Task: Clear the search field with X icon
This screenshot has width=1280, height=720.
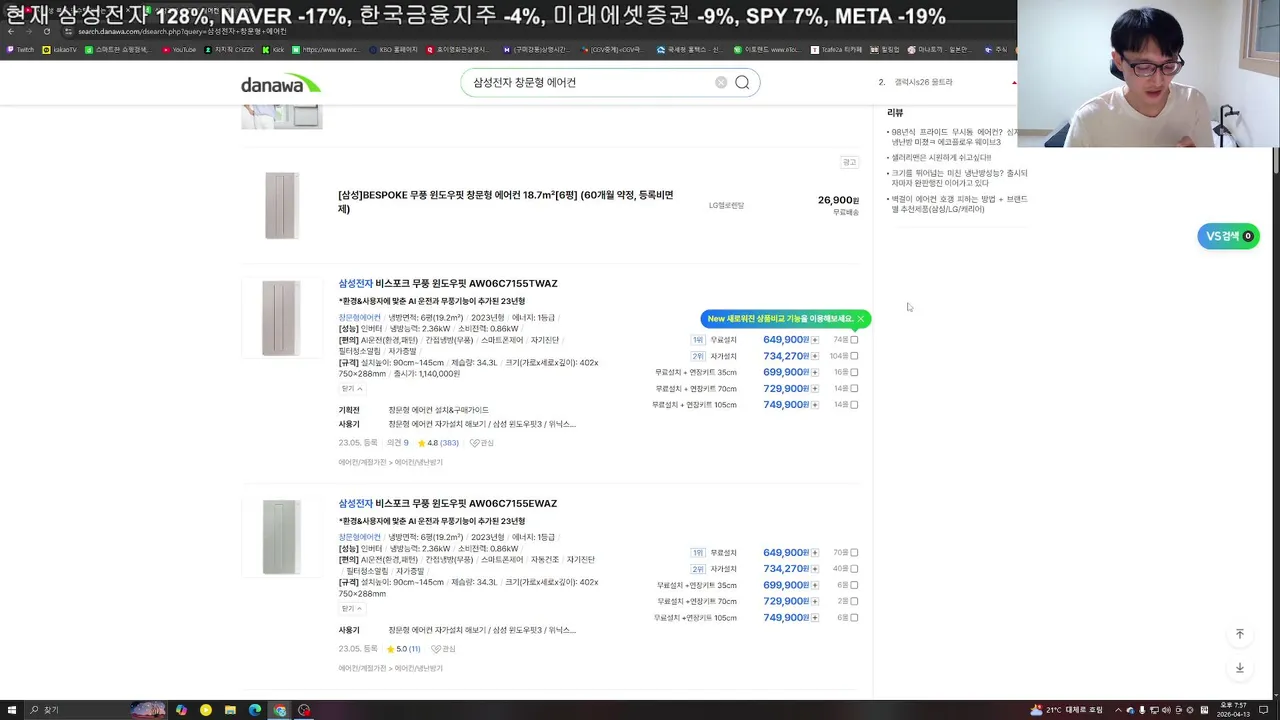Action: pos(721,82)
